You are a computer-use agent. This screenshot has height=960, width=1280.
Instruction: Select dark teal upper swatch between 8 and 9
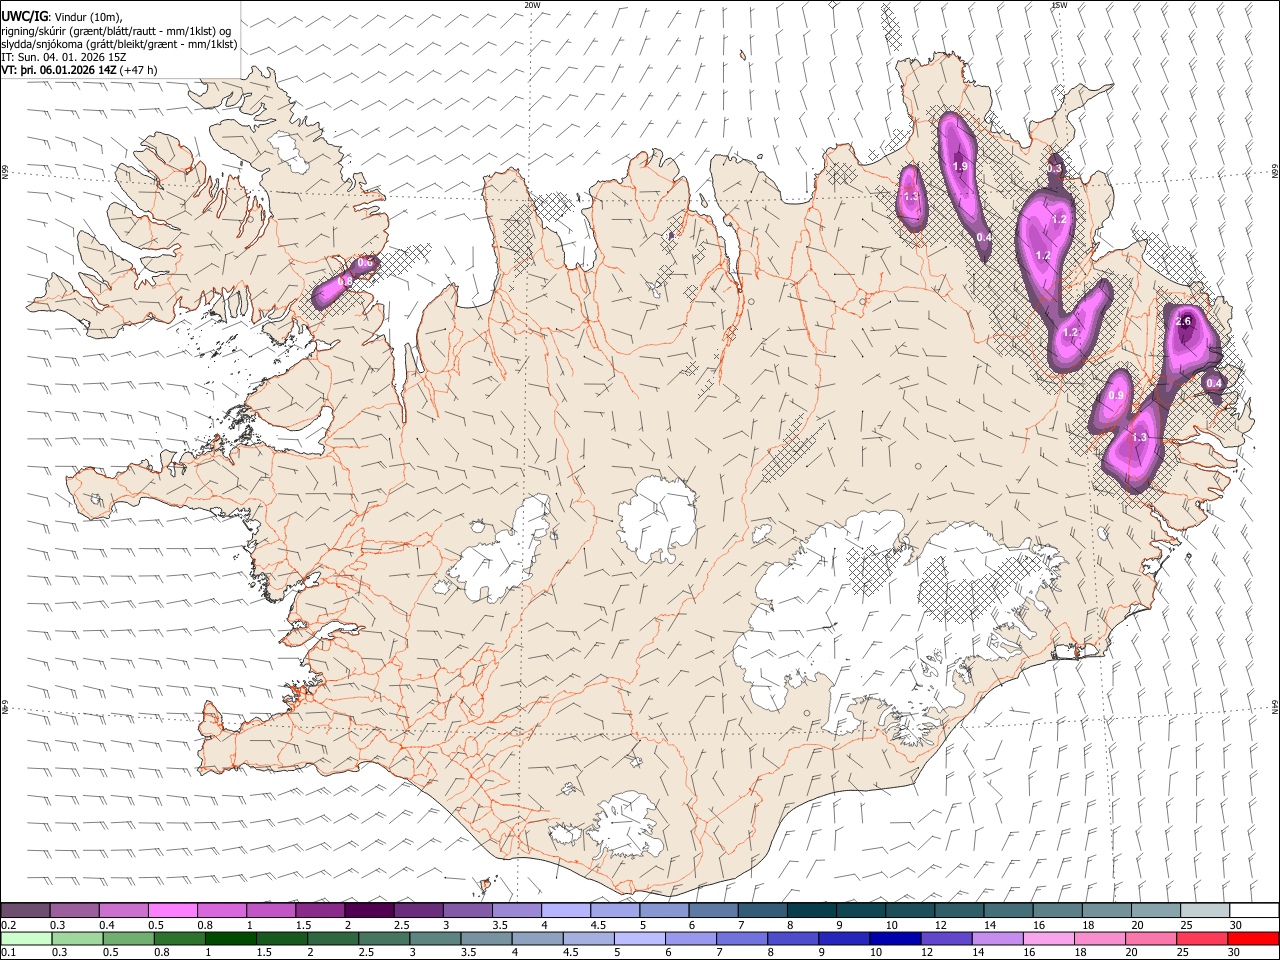(812, 911)
